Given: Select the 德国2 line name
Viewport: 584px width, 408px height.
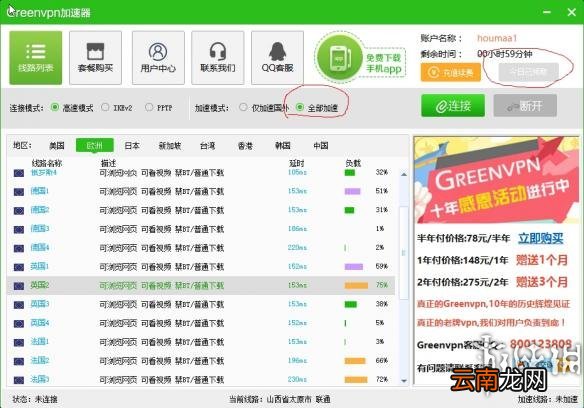Looking at the screenshot, I should tap(39, 210).
